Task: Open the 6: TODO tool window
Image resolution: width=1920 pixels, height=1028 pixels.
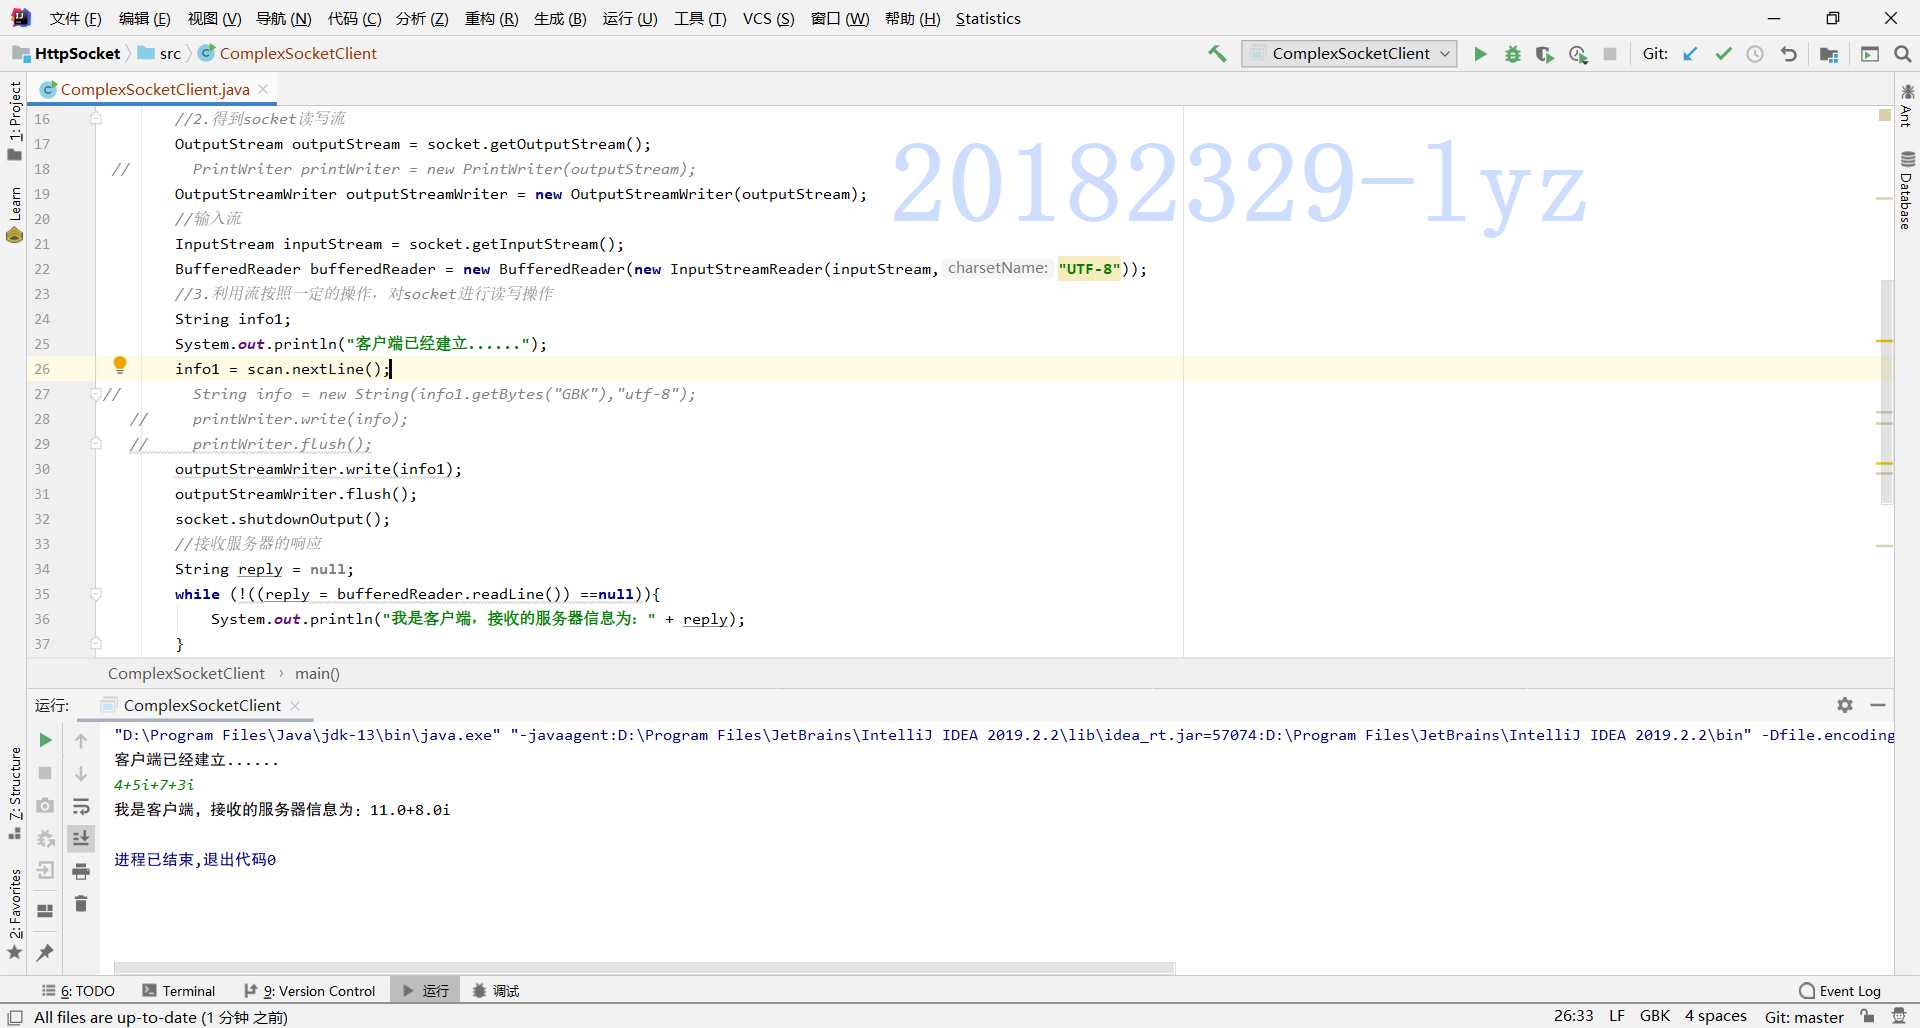Action: pos(78,991)
